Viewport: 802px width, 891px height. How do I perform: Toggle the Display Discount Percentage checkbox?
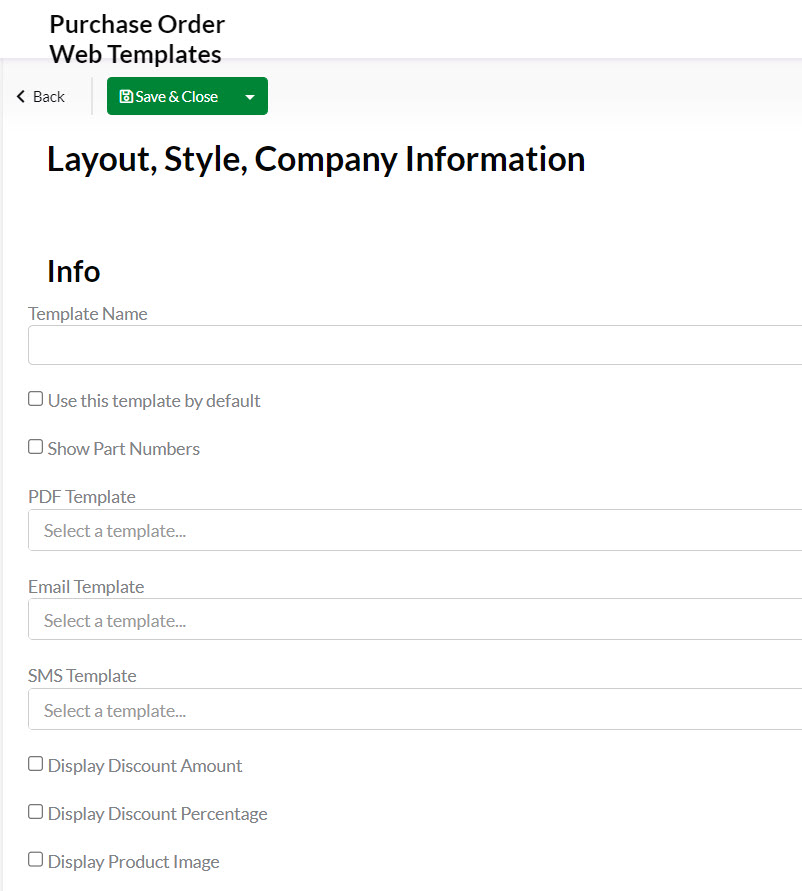pyautogui.click(x=36, y=812)
